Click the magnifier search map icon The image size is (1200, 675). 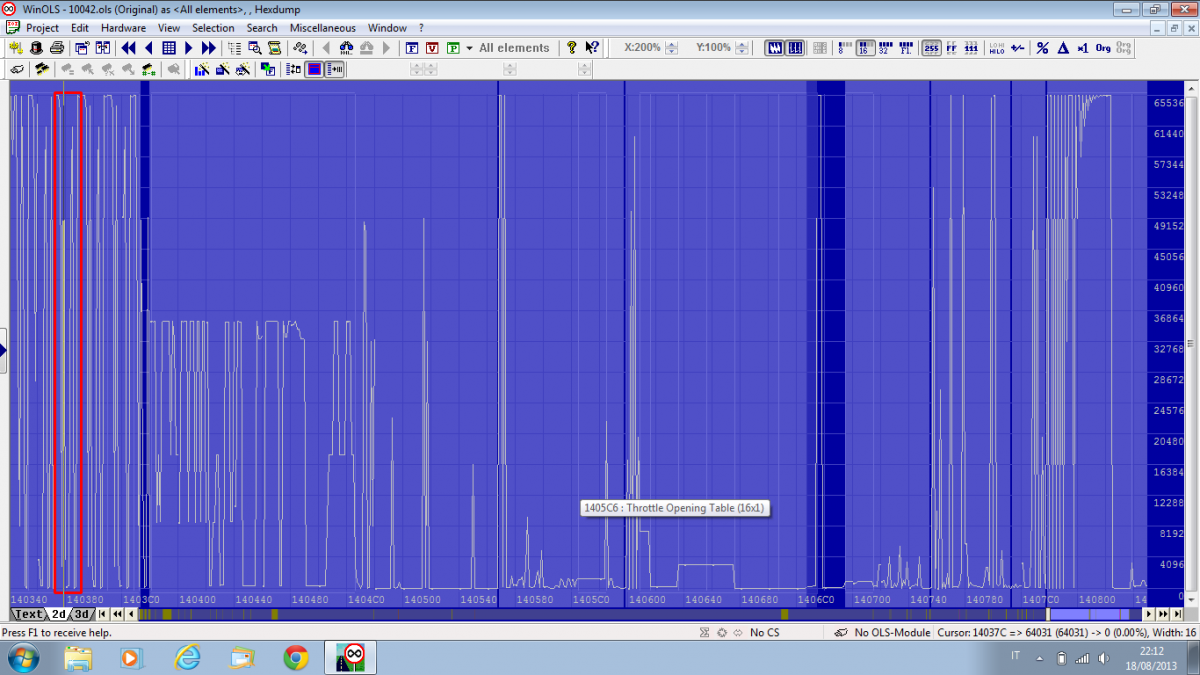[x=254, y=47]
